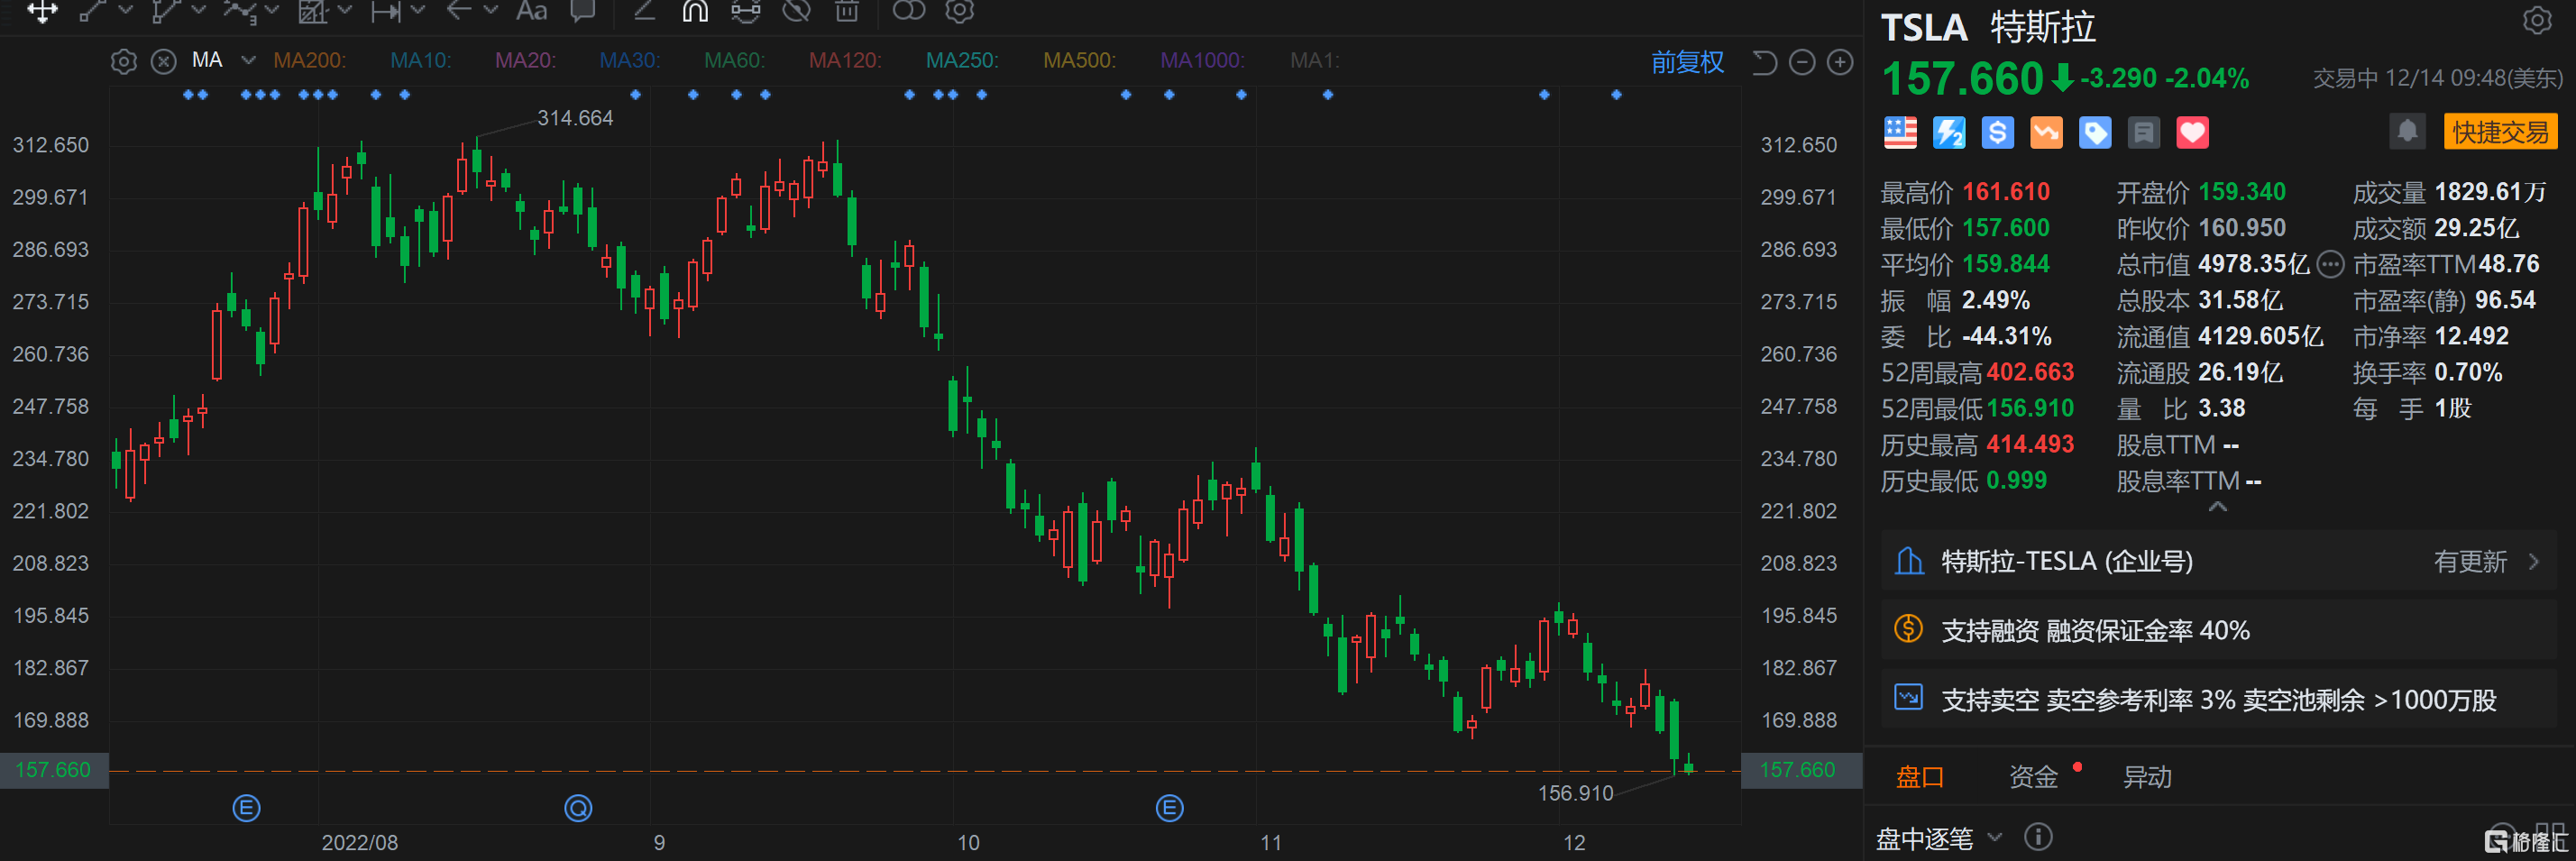Click the first E earnings marker below chart
The width and height of the screenshot is (2576, 861).
246,808
